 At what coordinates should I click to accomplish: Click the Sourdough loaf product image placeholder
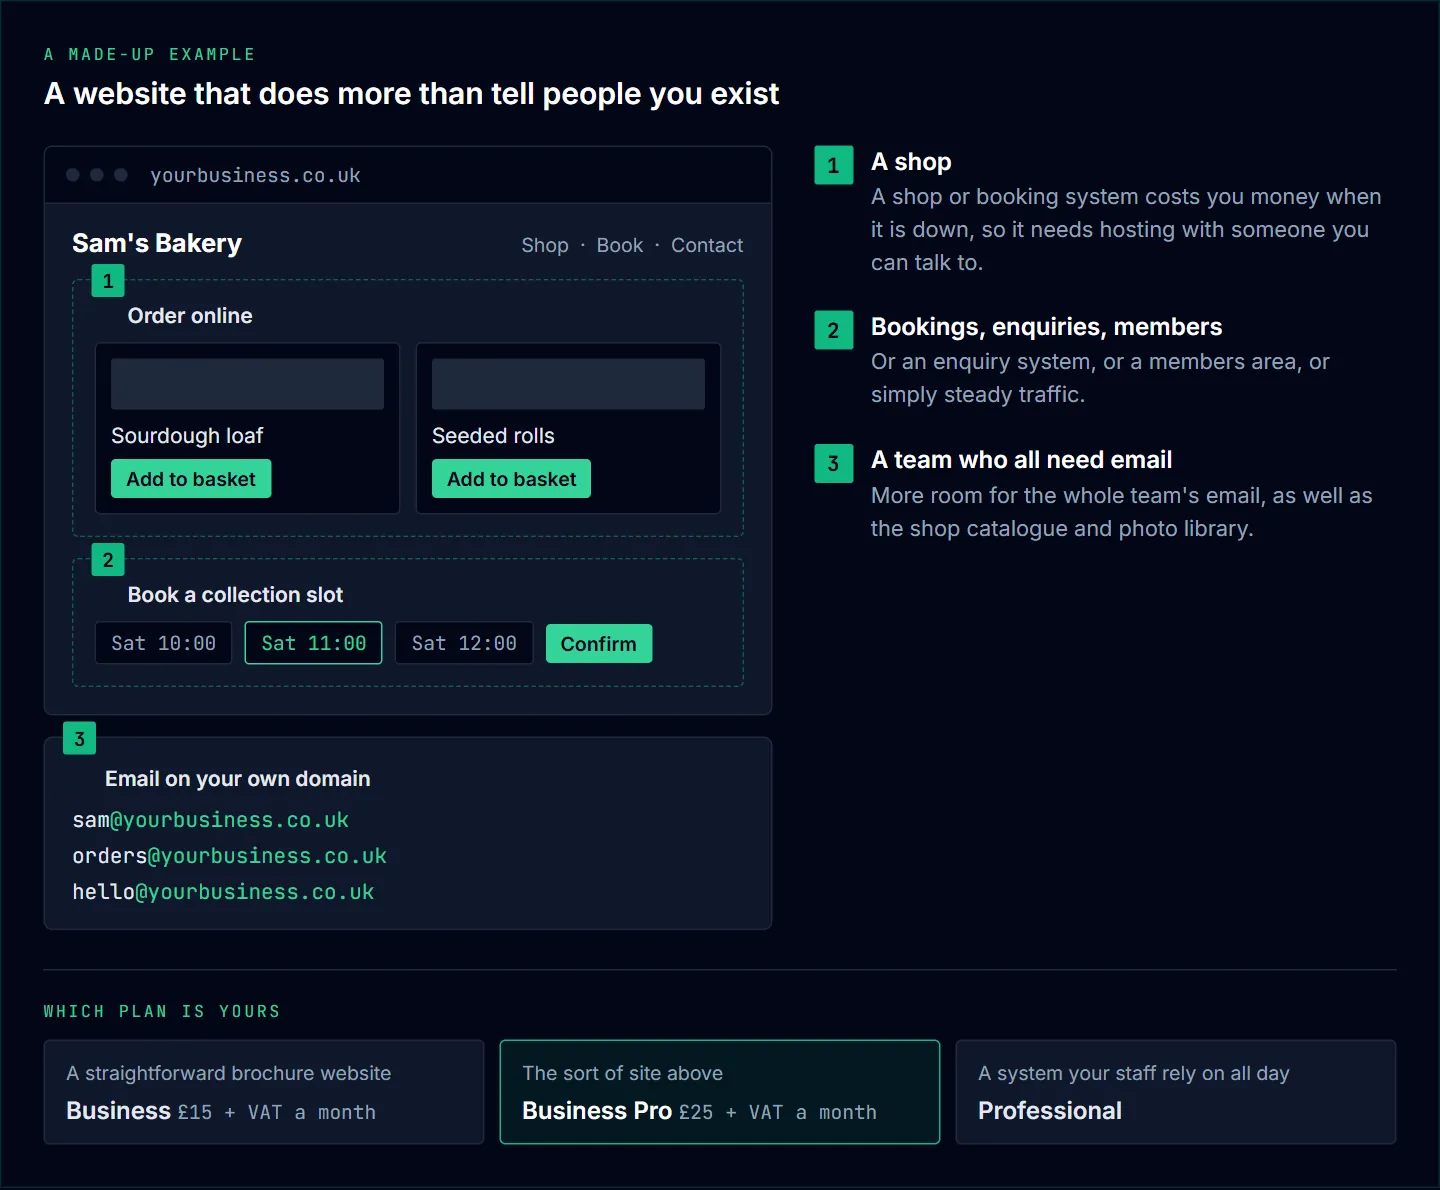pos(247,384)
